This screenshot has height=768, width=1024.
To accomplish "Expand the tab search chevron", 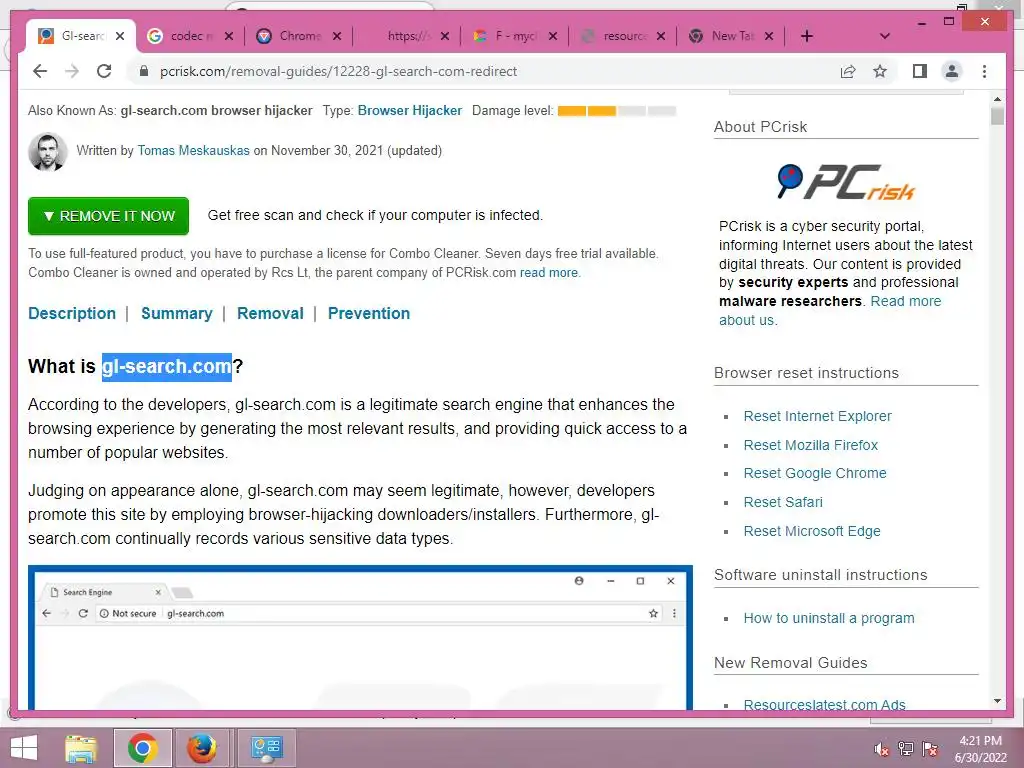I will click(884, 36).
